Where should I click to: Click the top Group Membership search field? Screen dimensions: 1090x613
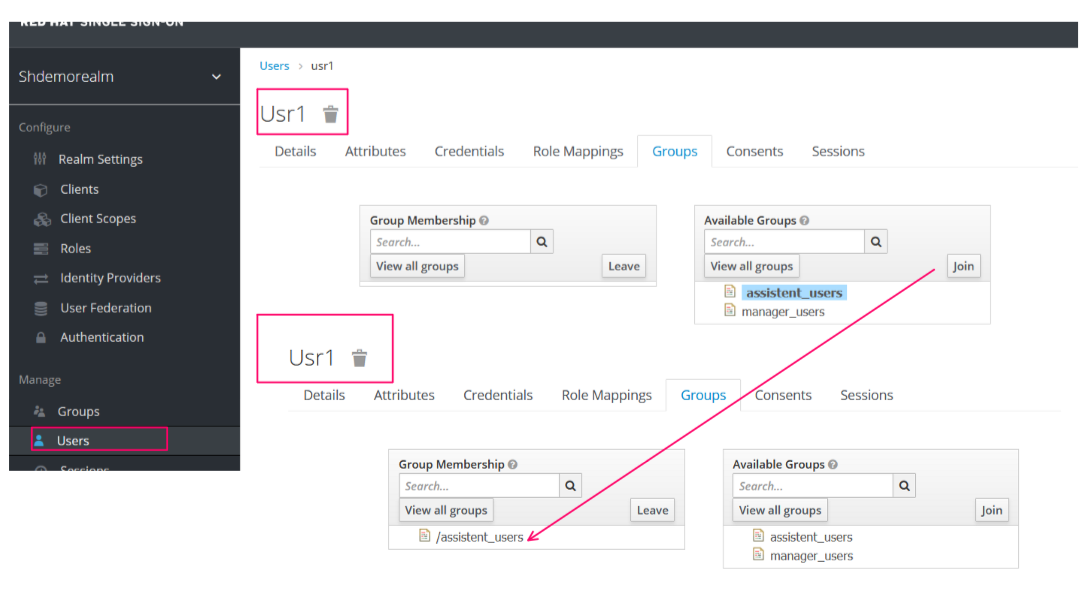pos(450,242)
